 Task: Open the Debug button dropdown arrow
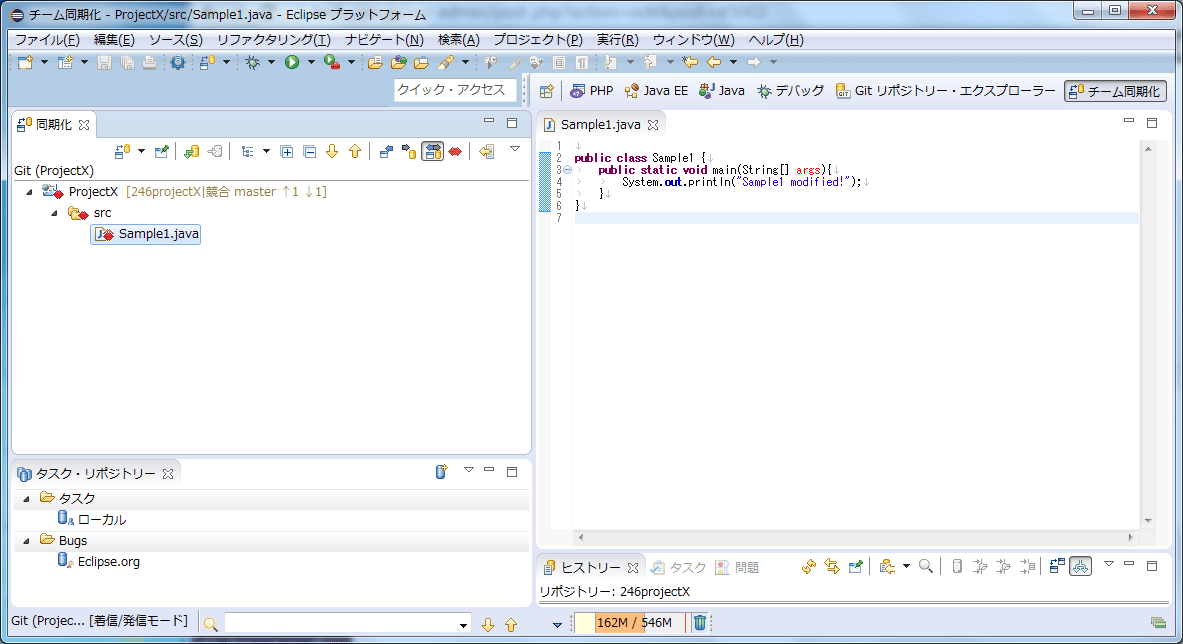click(x=271, y=63)
